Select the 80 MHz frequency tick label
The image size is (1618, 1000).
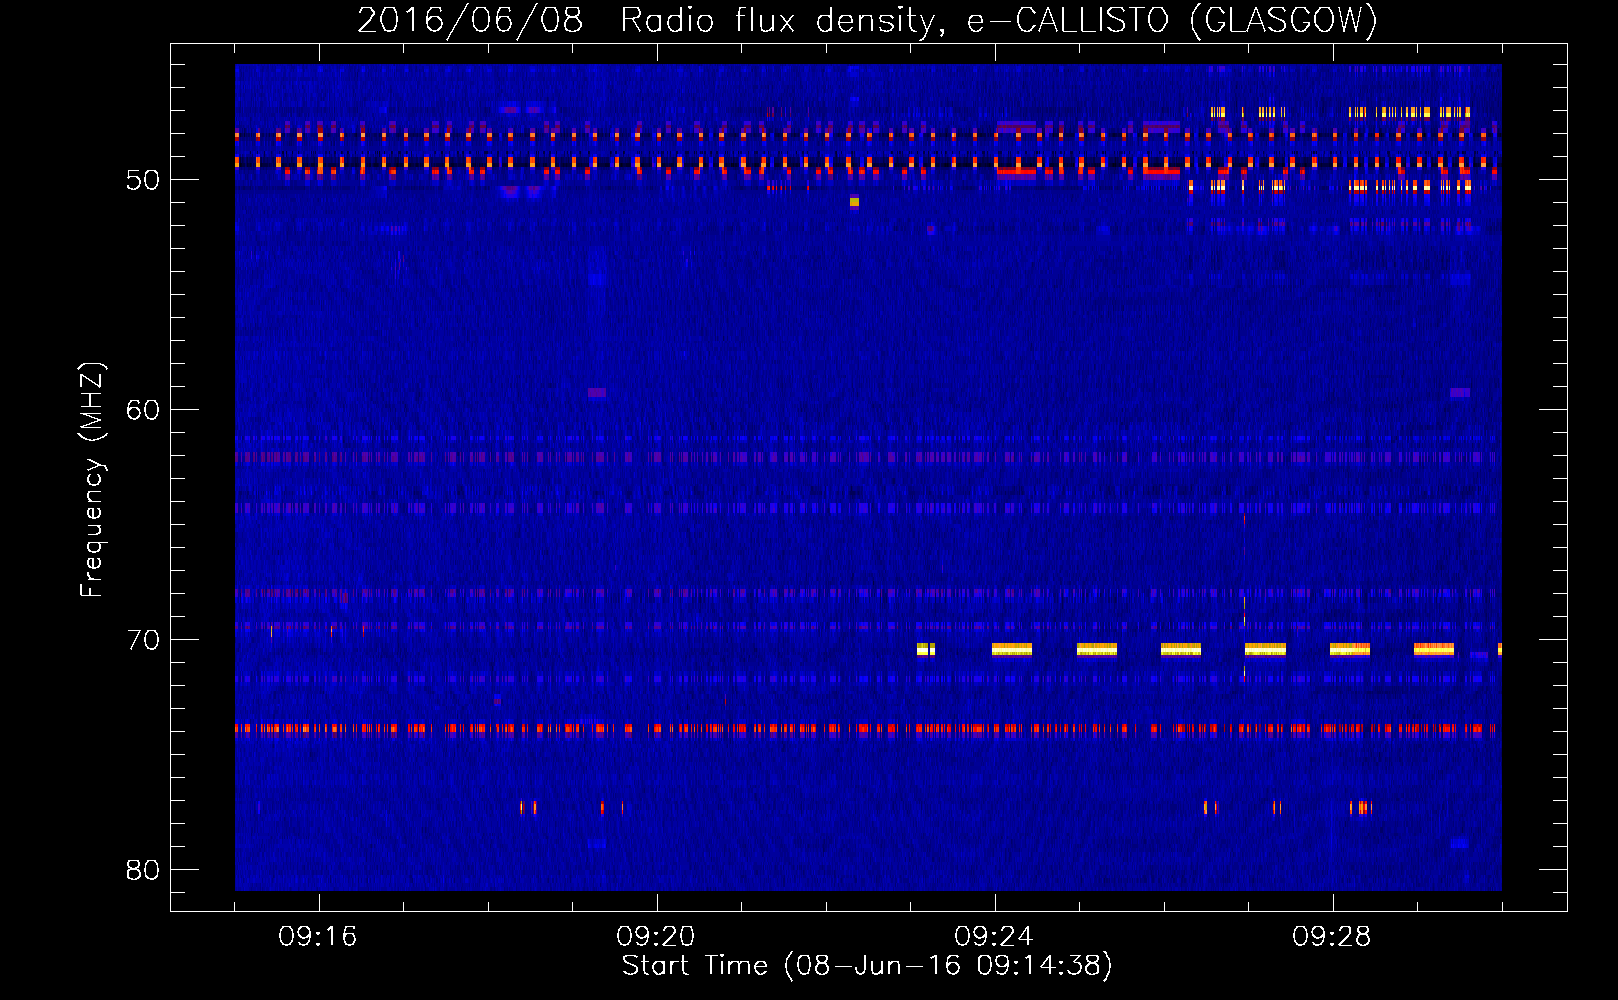click(143, 870)
